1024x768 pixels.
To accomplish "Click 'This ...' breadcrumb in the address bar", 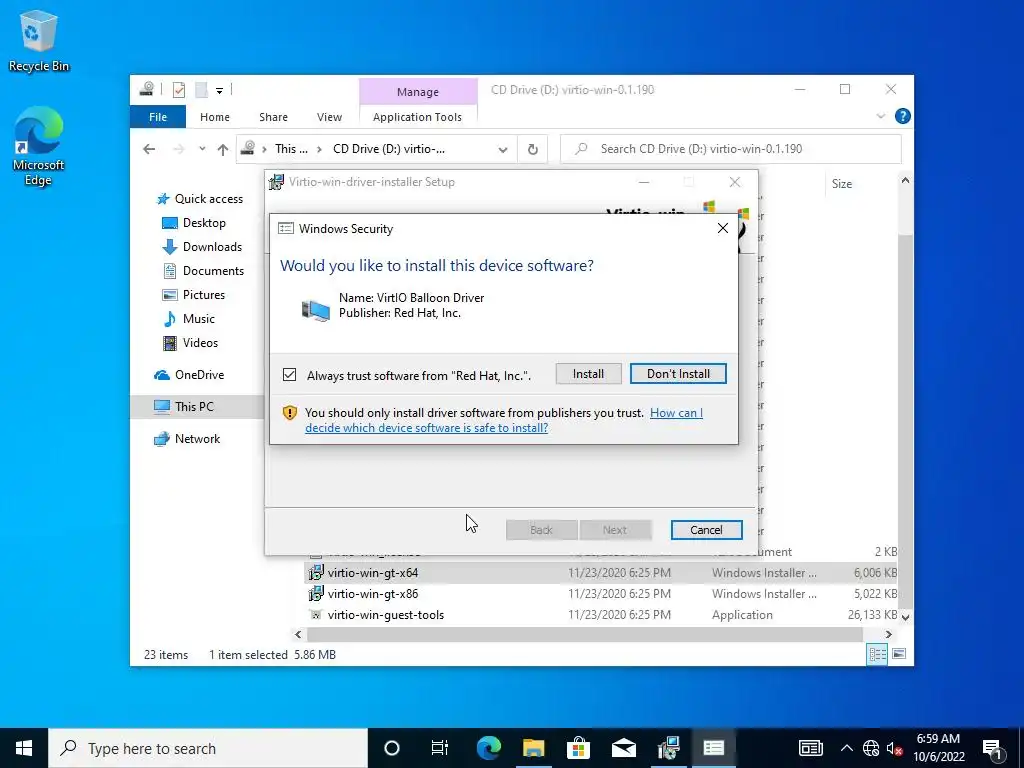I will (291, 149).
